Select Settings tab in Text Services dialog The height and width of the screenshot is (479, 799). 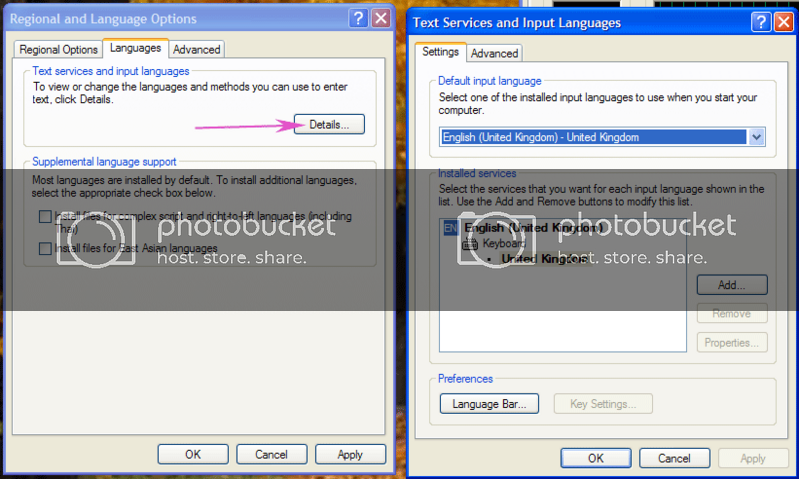coord(440,52)
